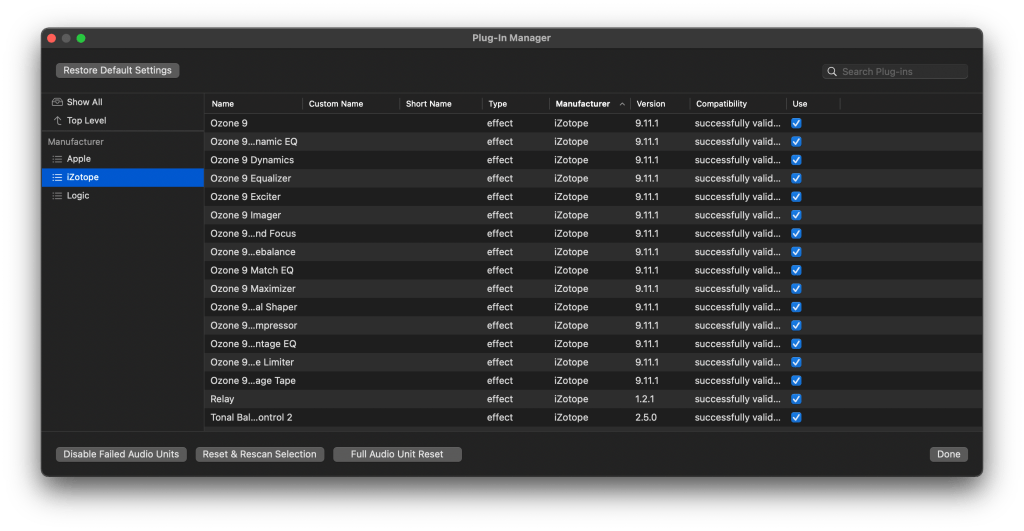Click the Ozone 9...namic EQ row name

pyautogui.click(x=254, y=141)
